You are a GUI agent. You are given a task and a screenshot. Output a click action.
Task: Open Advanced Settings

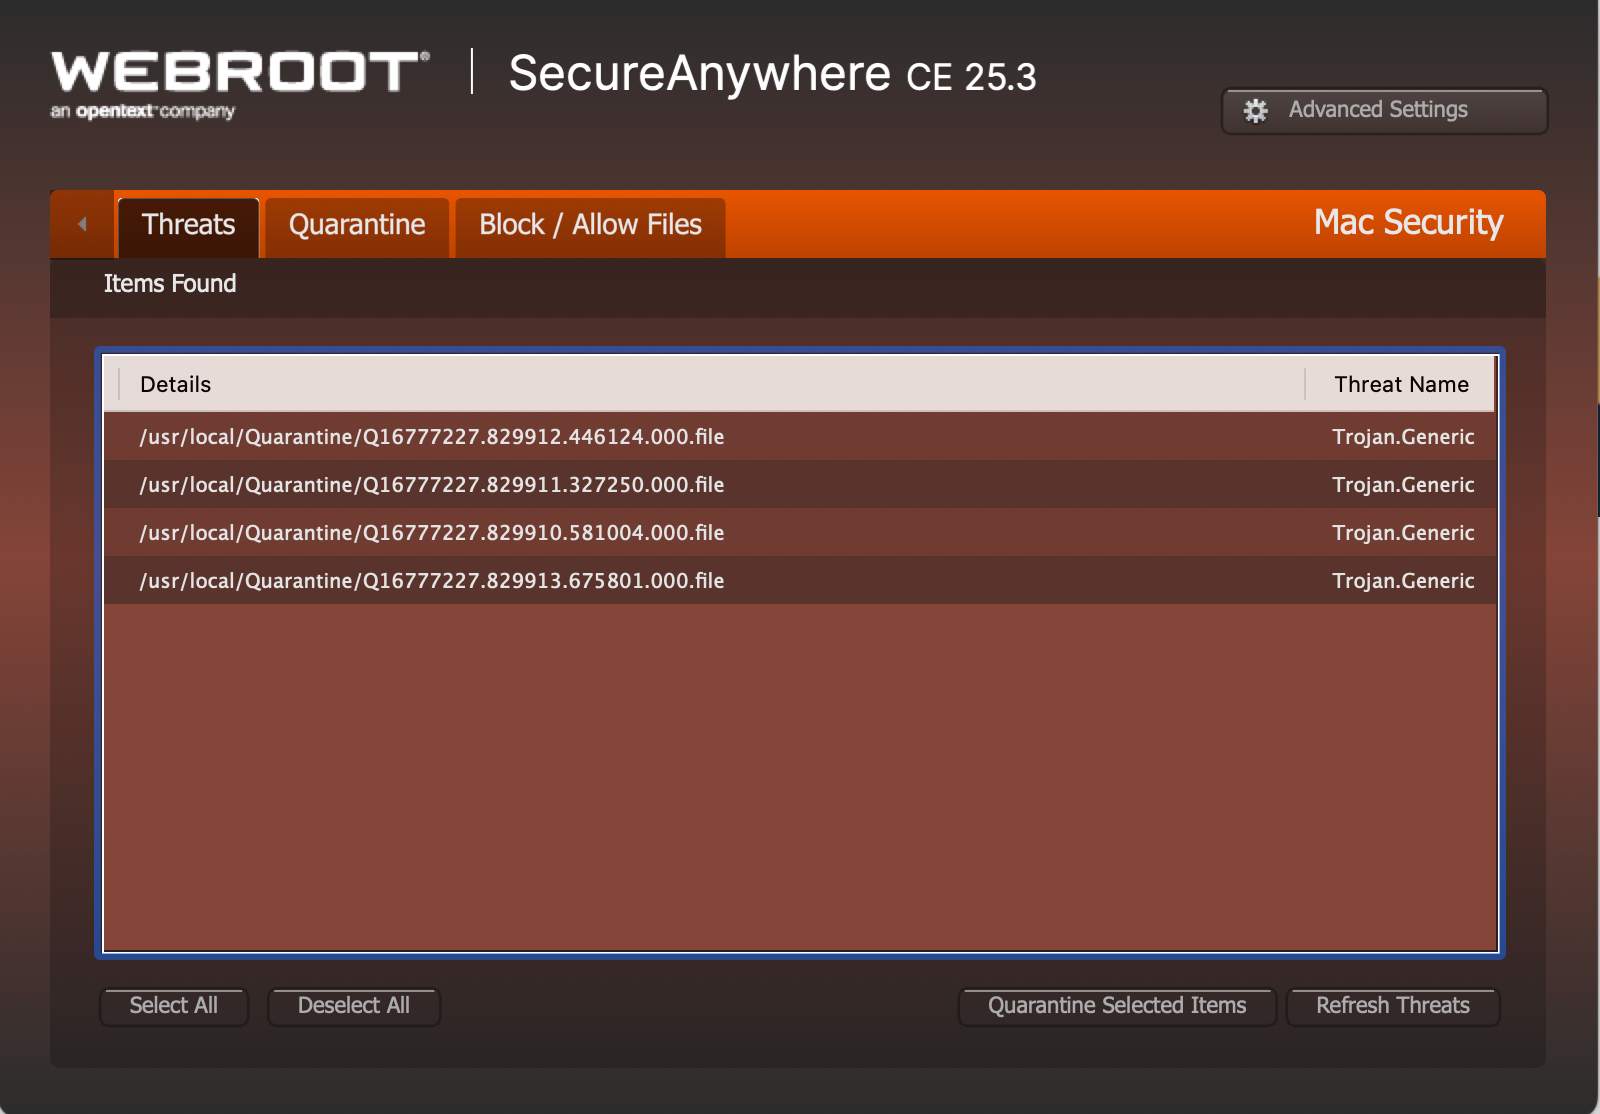pyautogui.click(x=1384, y=110)
